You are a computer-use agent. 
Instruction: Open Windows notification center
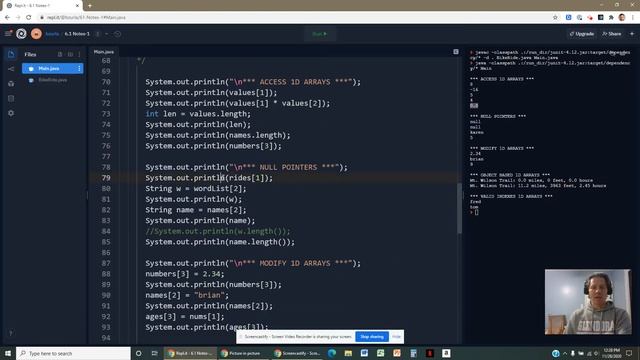629,353
